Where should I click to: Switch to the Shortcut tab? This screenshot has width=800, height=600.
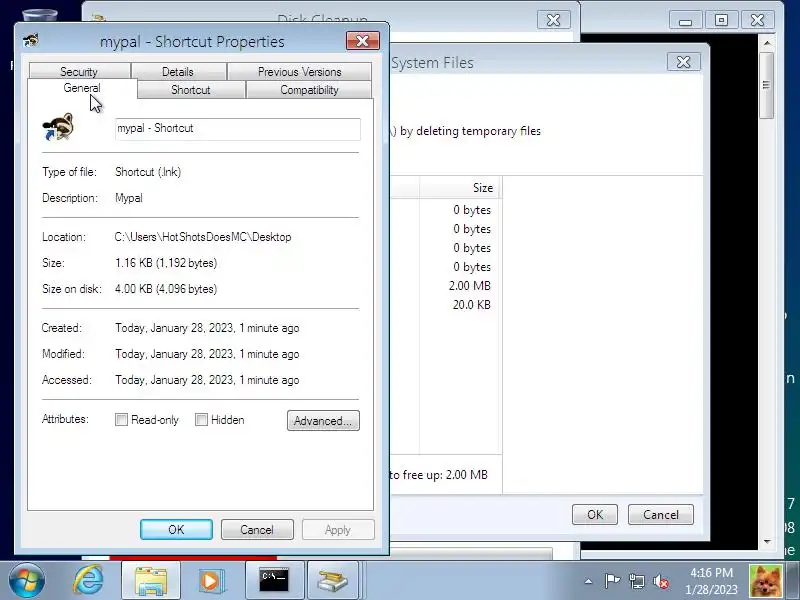click(x=191, y=90)
